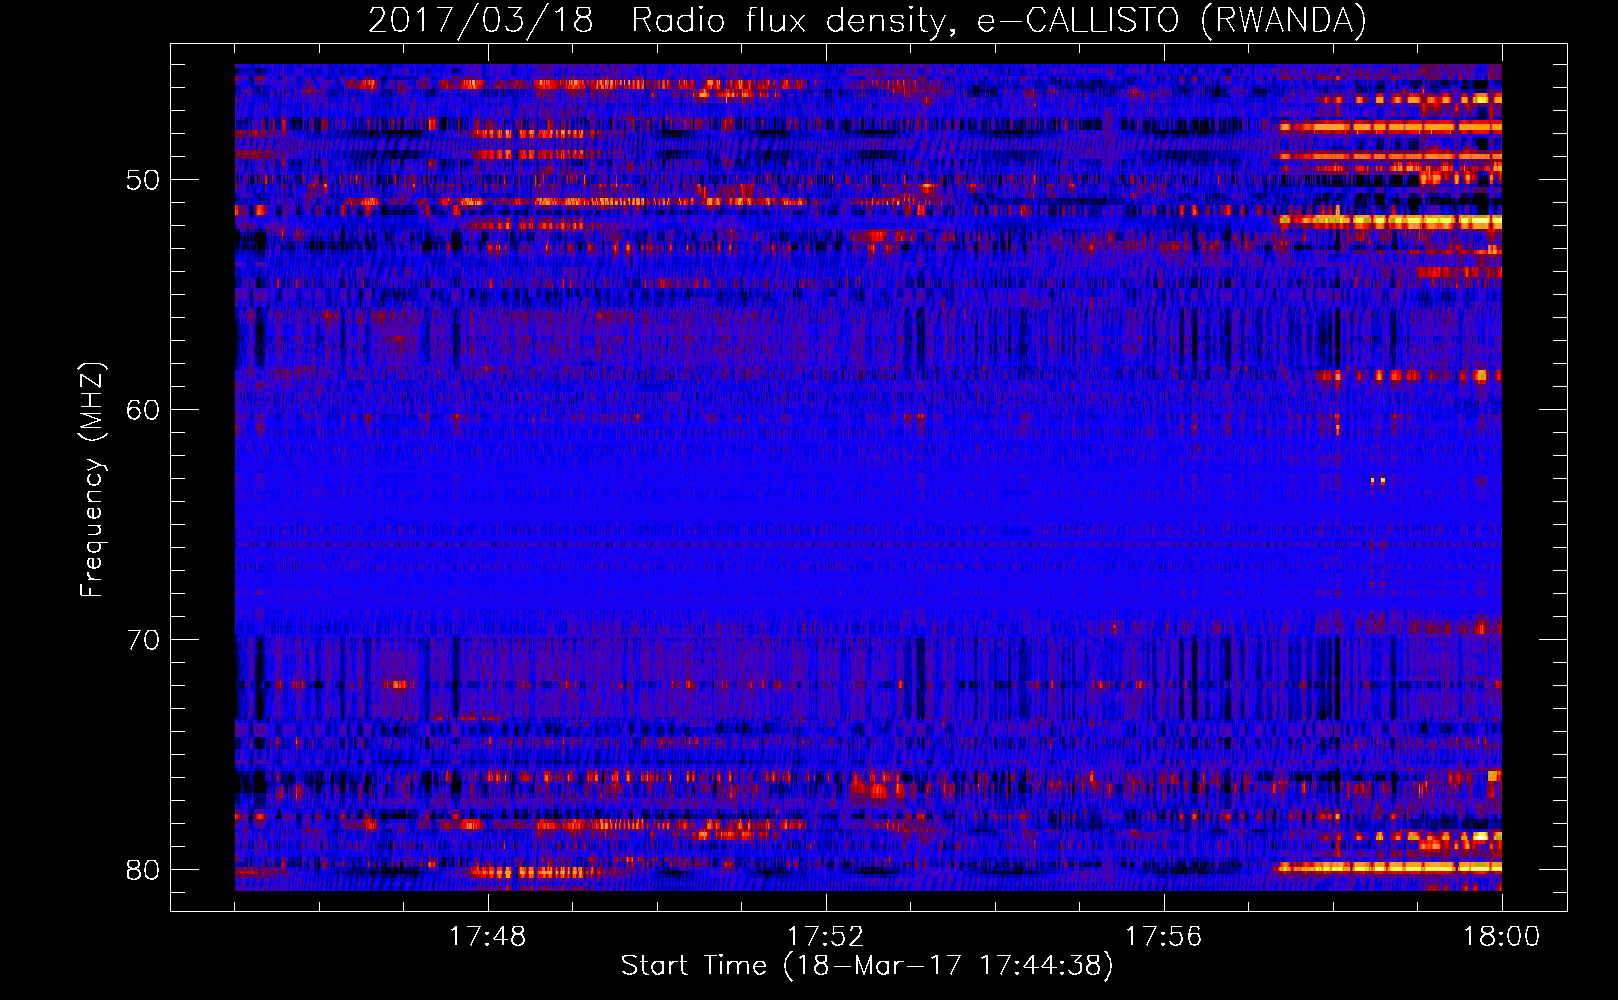Click the 50 frequency tick label
The height and width of the screenshot is (1000, 1618).
click(143, 181)
